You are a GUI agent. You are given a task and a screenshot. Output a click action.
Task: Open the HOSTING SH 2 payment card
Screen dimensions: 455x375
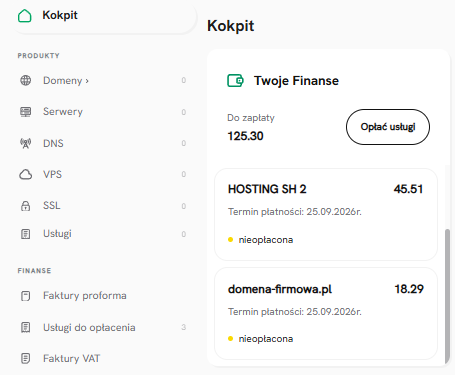coord(326,214)
